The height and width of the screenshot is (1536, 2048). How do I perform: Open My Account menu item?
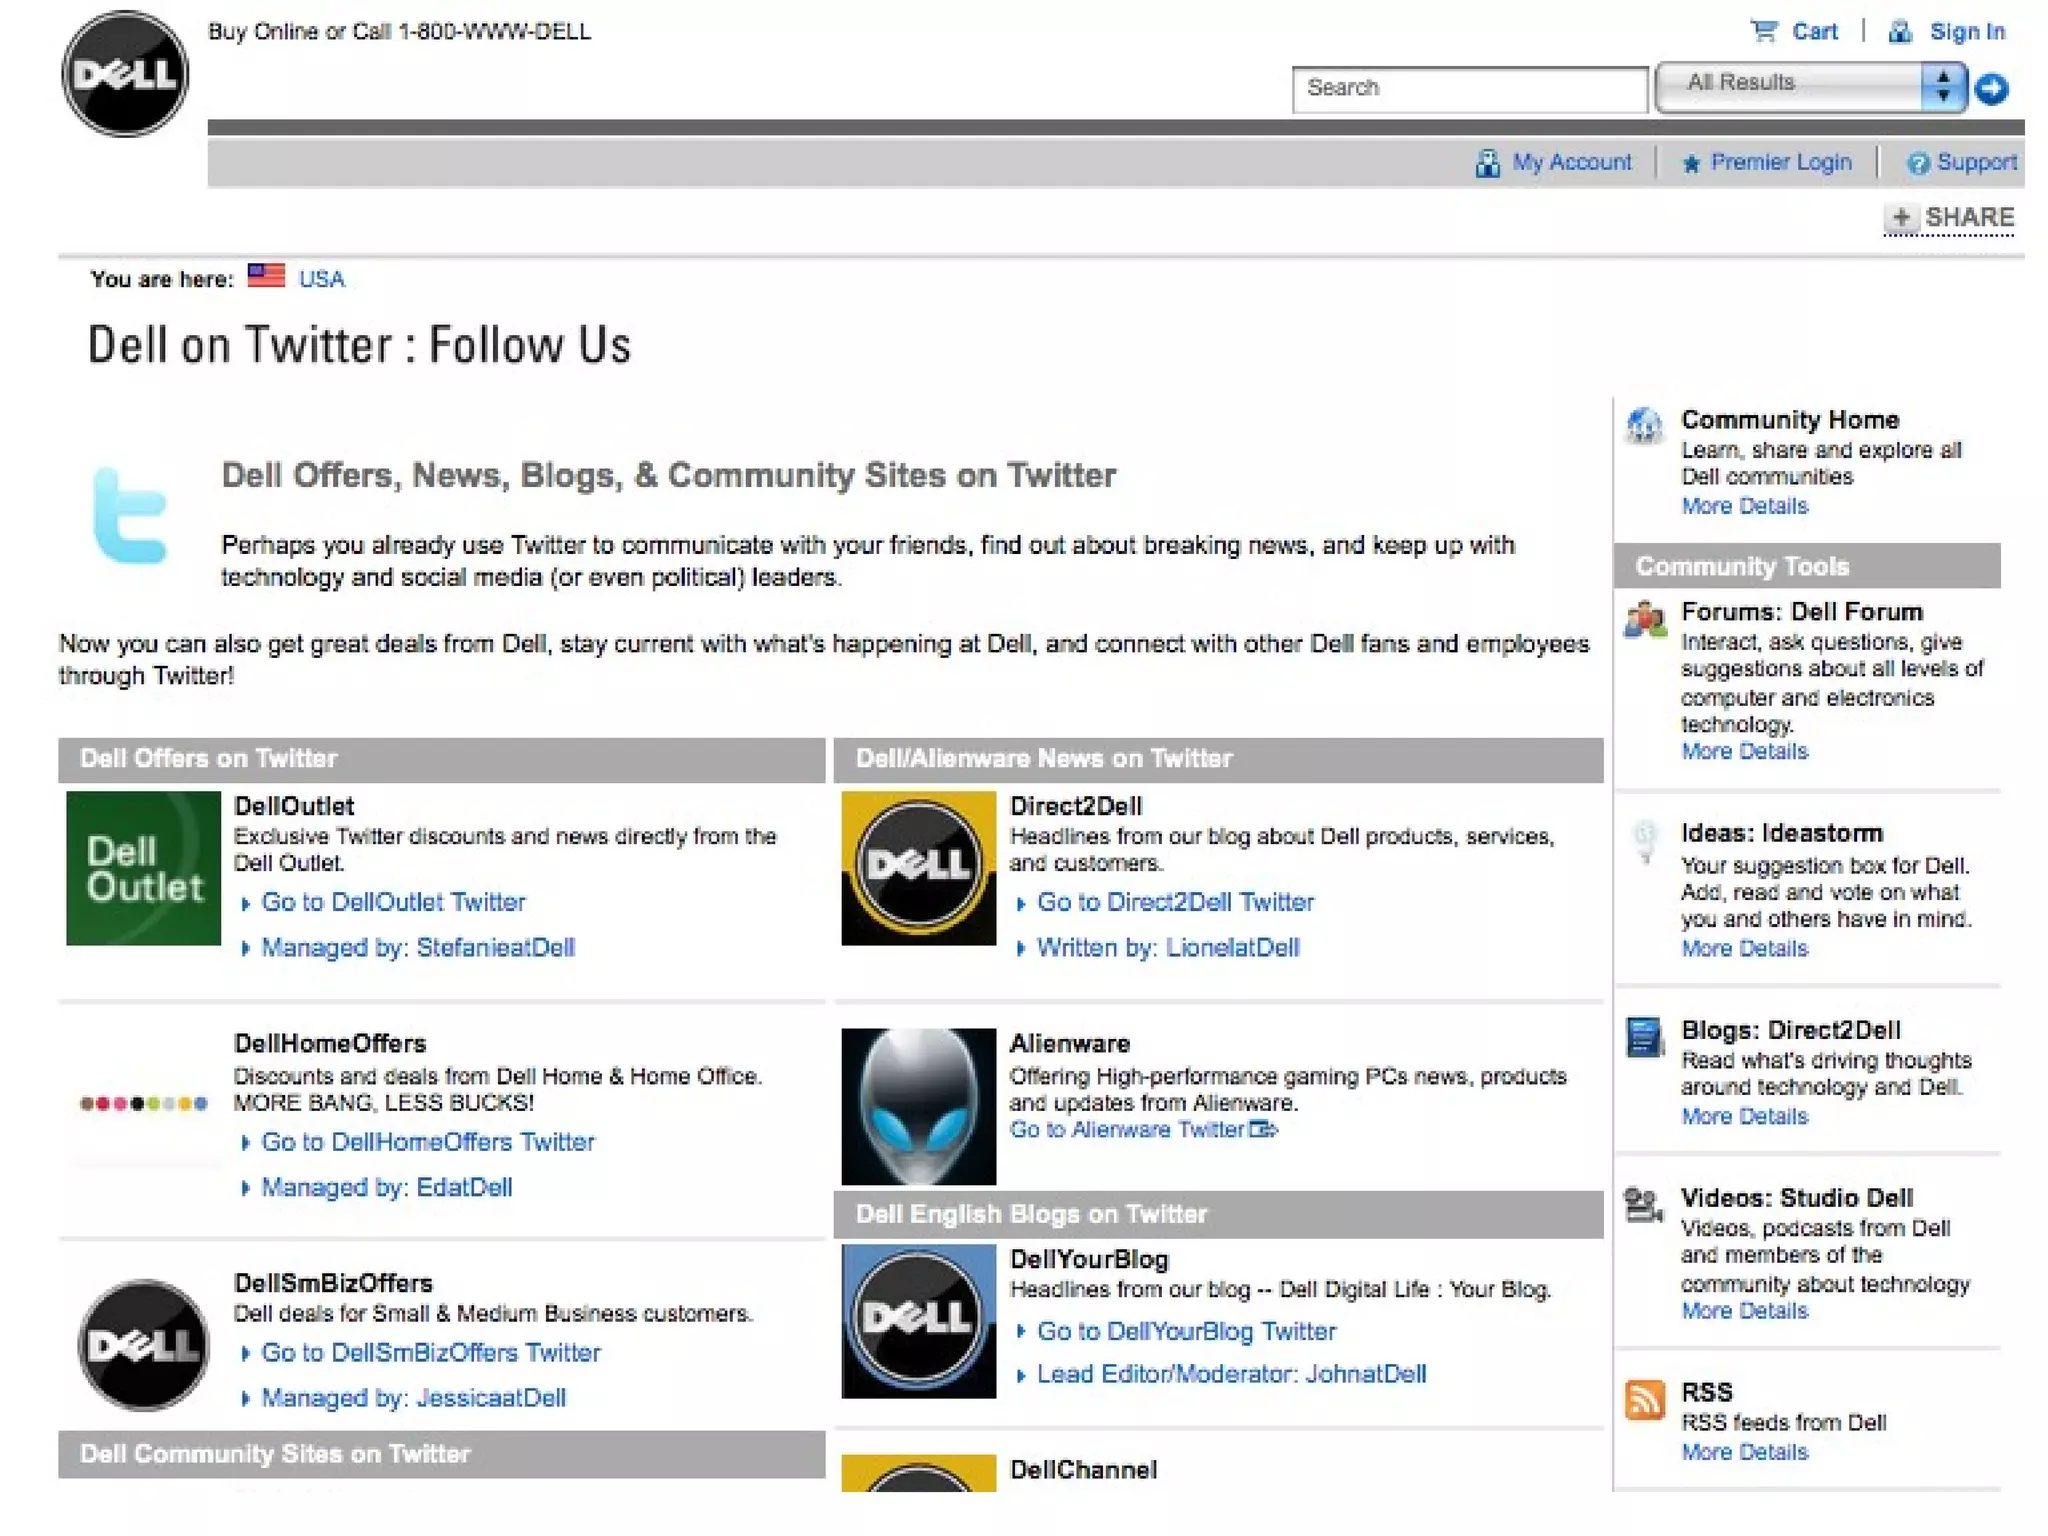click(x=1571, y=162)
